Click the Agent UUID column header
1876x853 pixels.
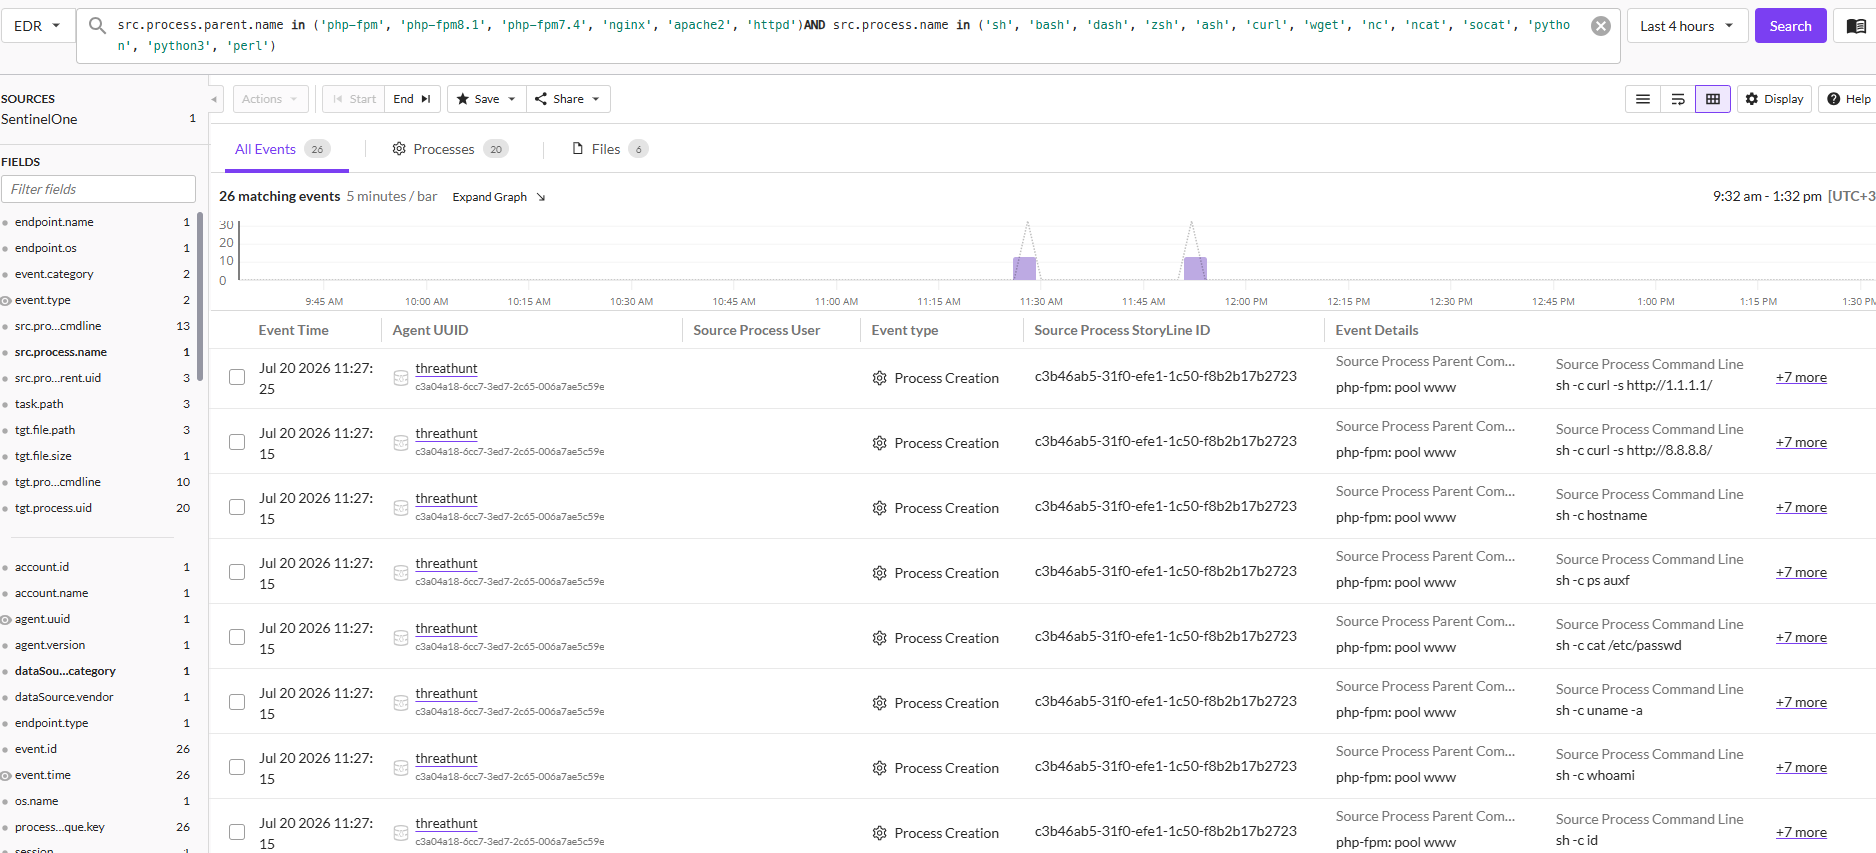pyautogui.click(x=430, y=330)
